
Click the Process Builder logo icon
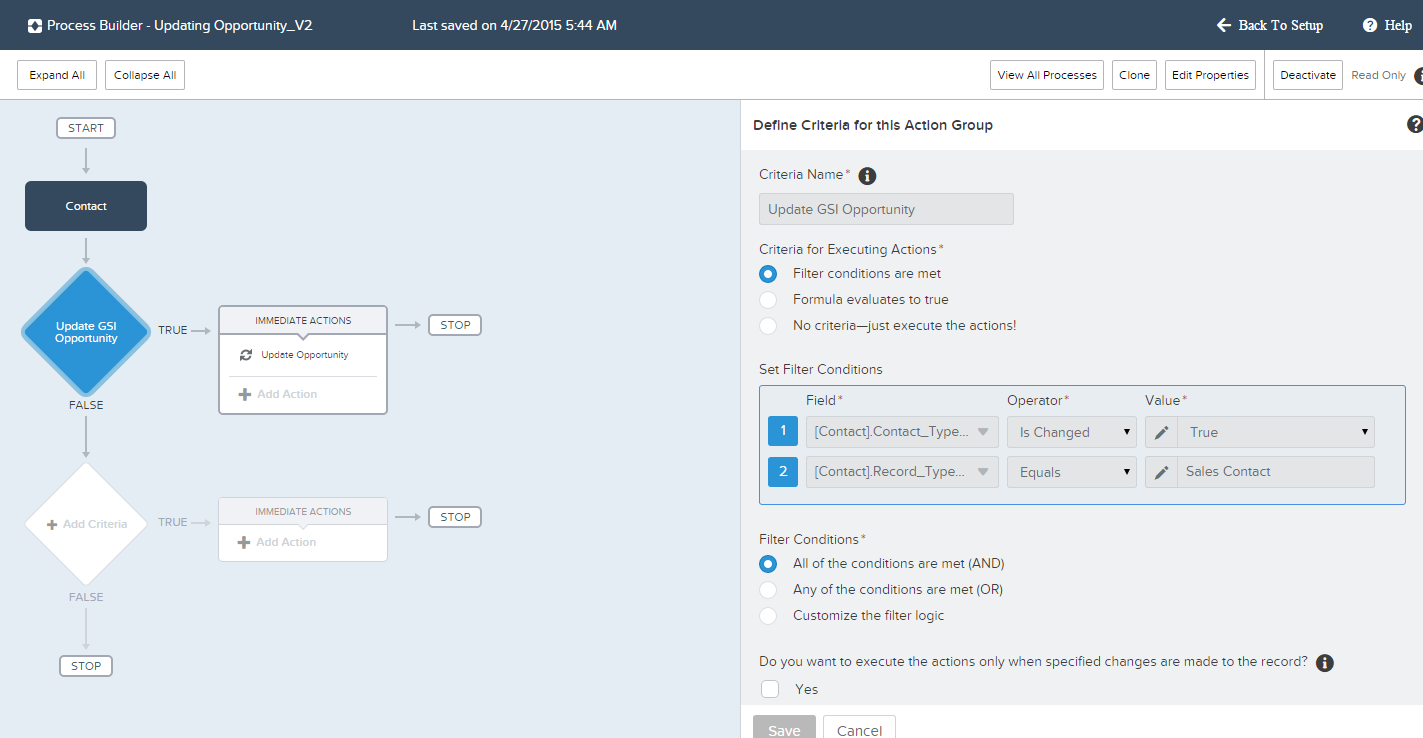pyautogui.click(x=35, y=26)
